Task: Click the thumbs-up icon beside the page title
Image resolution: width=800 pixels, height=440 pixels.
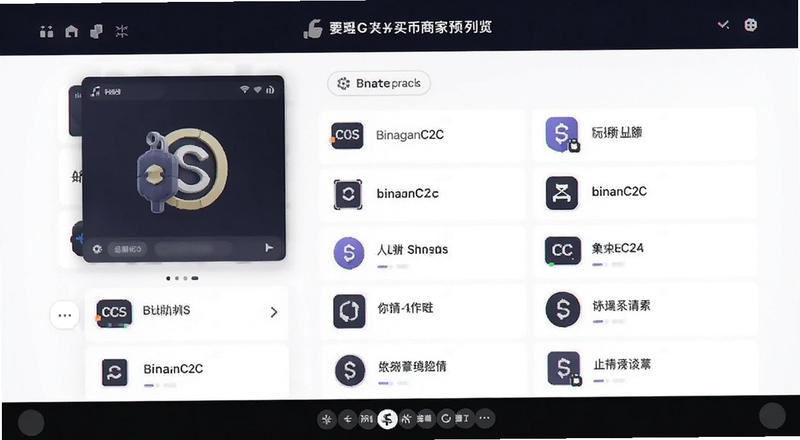Action: (313, 29)
